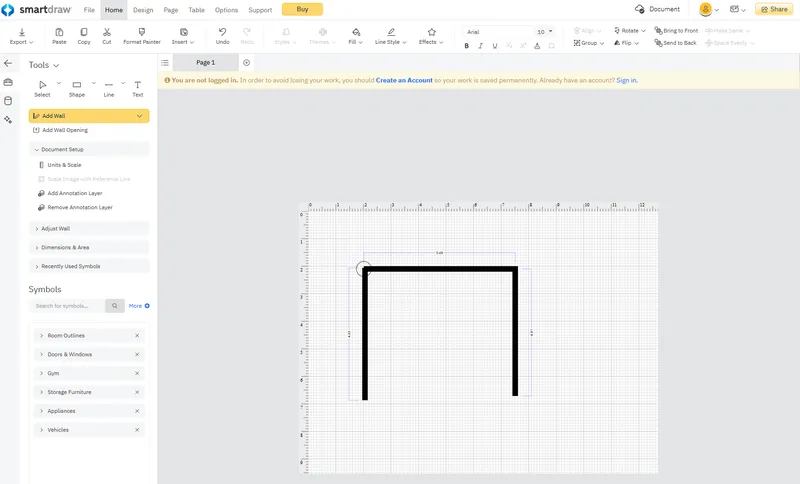Image resolution: width=800 pixels, height=484 pixels.
Task: Open Units & Scale settings
Action: click(60, 165)
